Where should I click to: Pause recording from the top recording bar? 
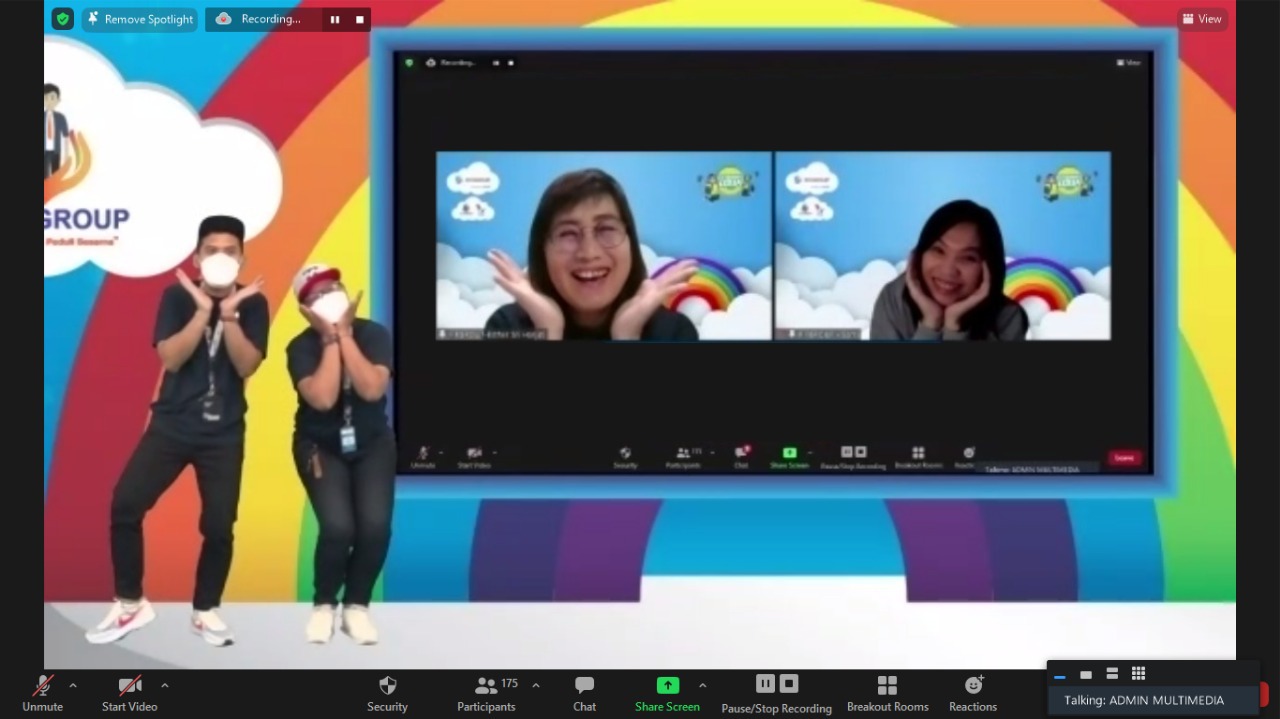tap(335, 19)
